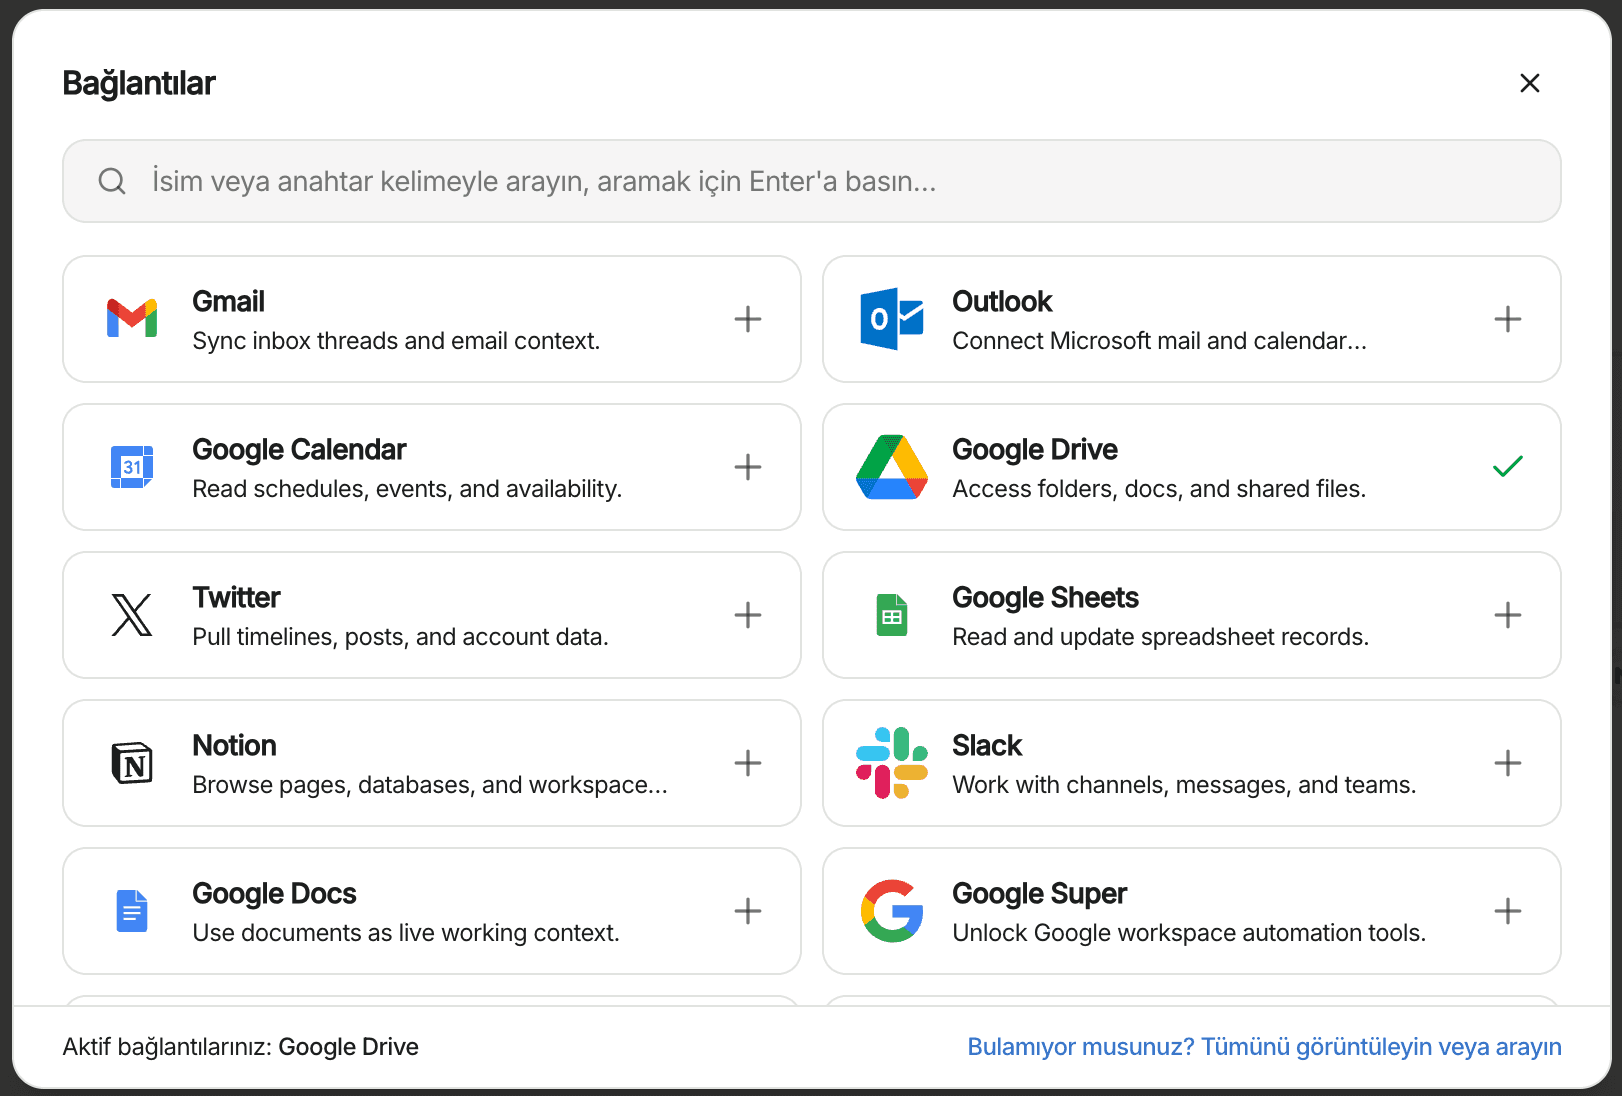Click the Twitter X icon
Screen dimensions: 1622x1096
pos(131,614)
